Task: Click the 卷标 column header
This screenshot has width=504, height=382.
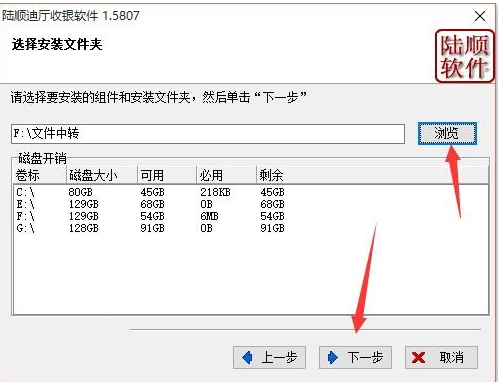Action: tap(40, 175)
